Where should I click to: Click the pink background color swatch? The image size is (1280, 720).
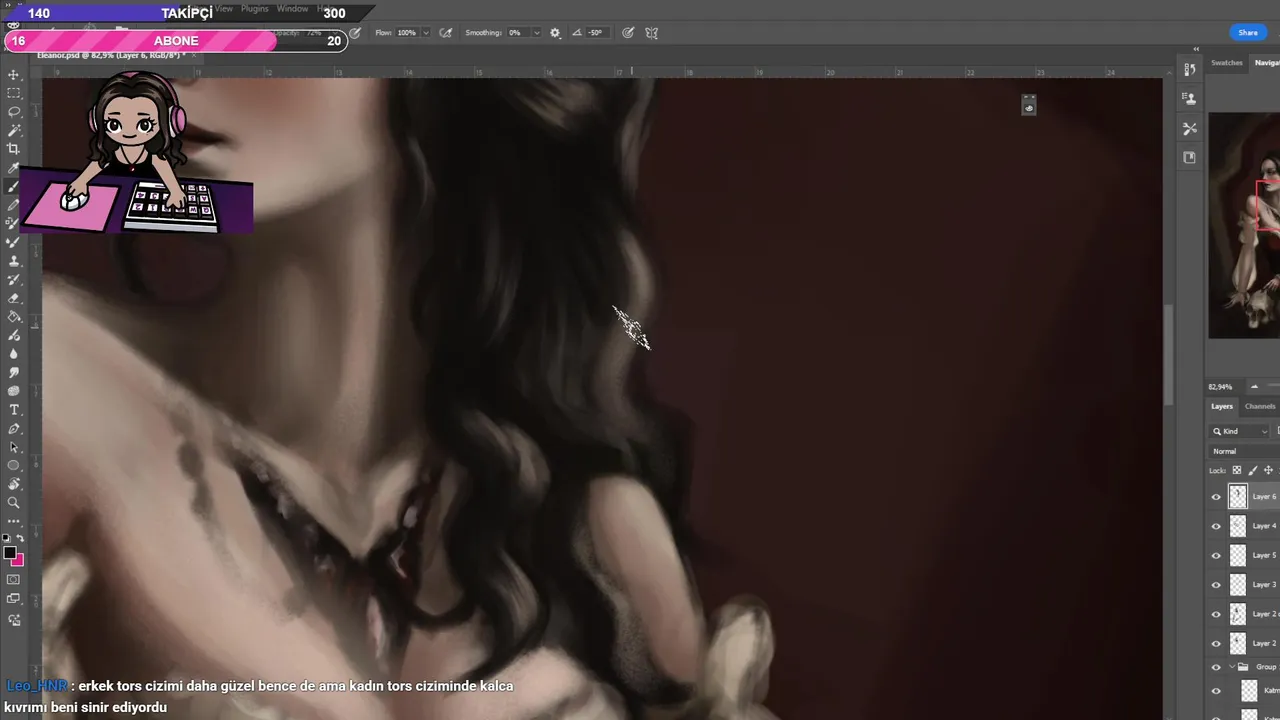(x=18, y=560)
